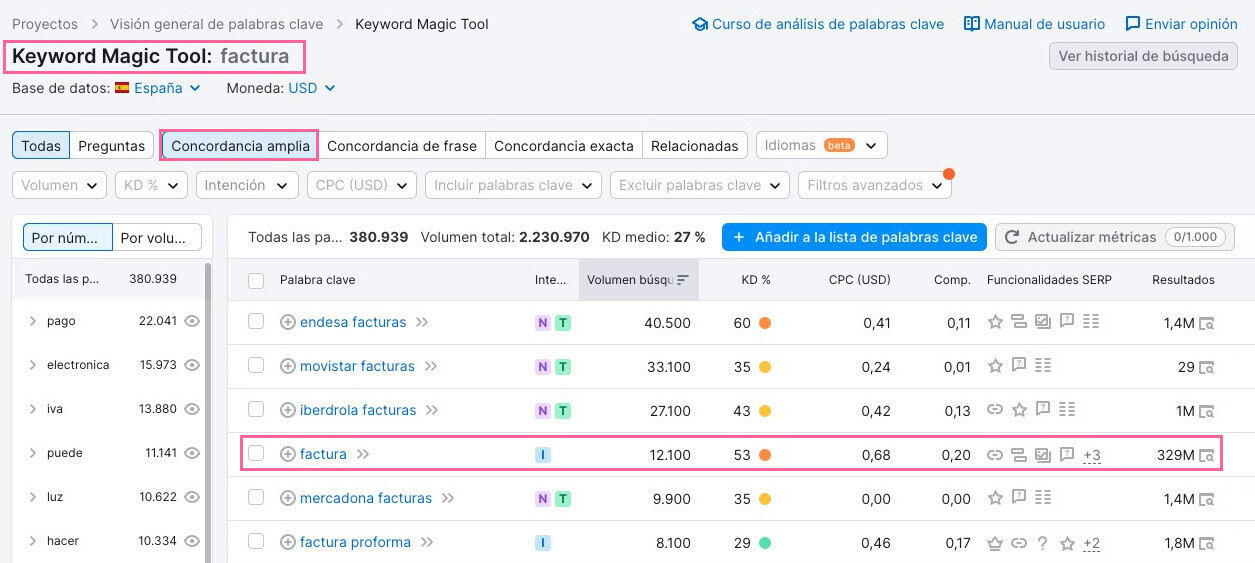Viewport: 1255px width, 563px height.
Task: Expand the 'pago' keyword group
Action: (x=33, y=321)
